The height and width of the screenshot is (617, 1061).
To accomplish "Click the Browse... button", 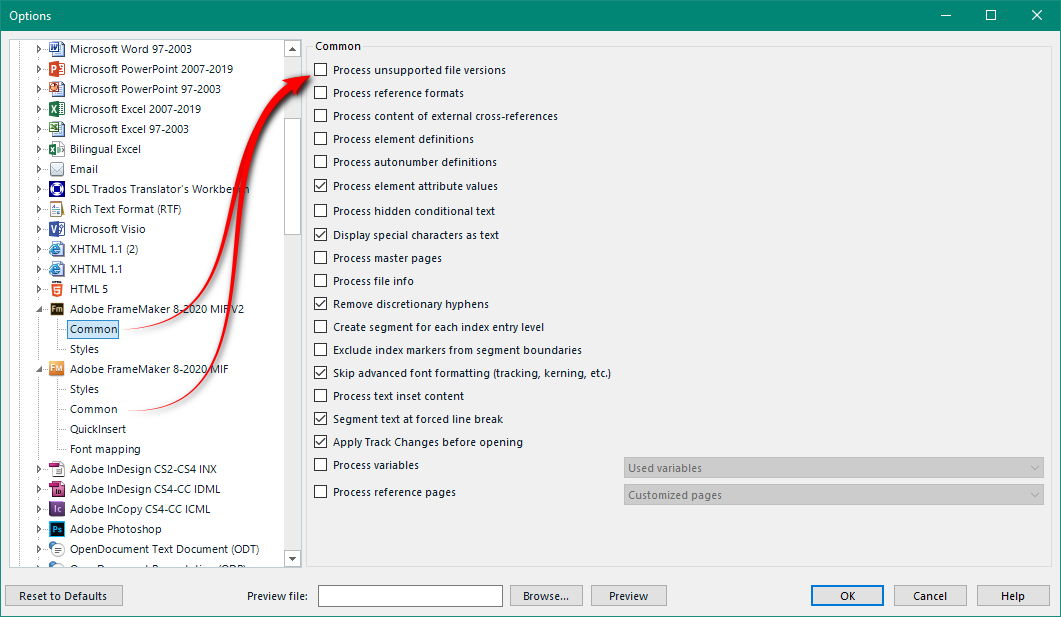I will pyautogui.click(x=546, y=596).
